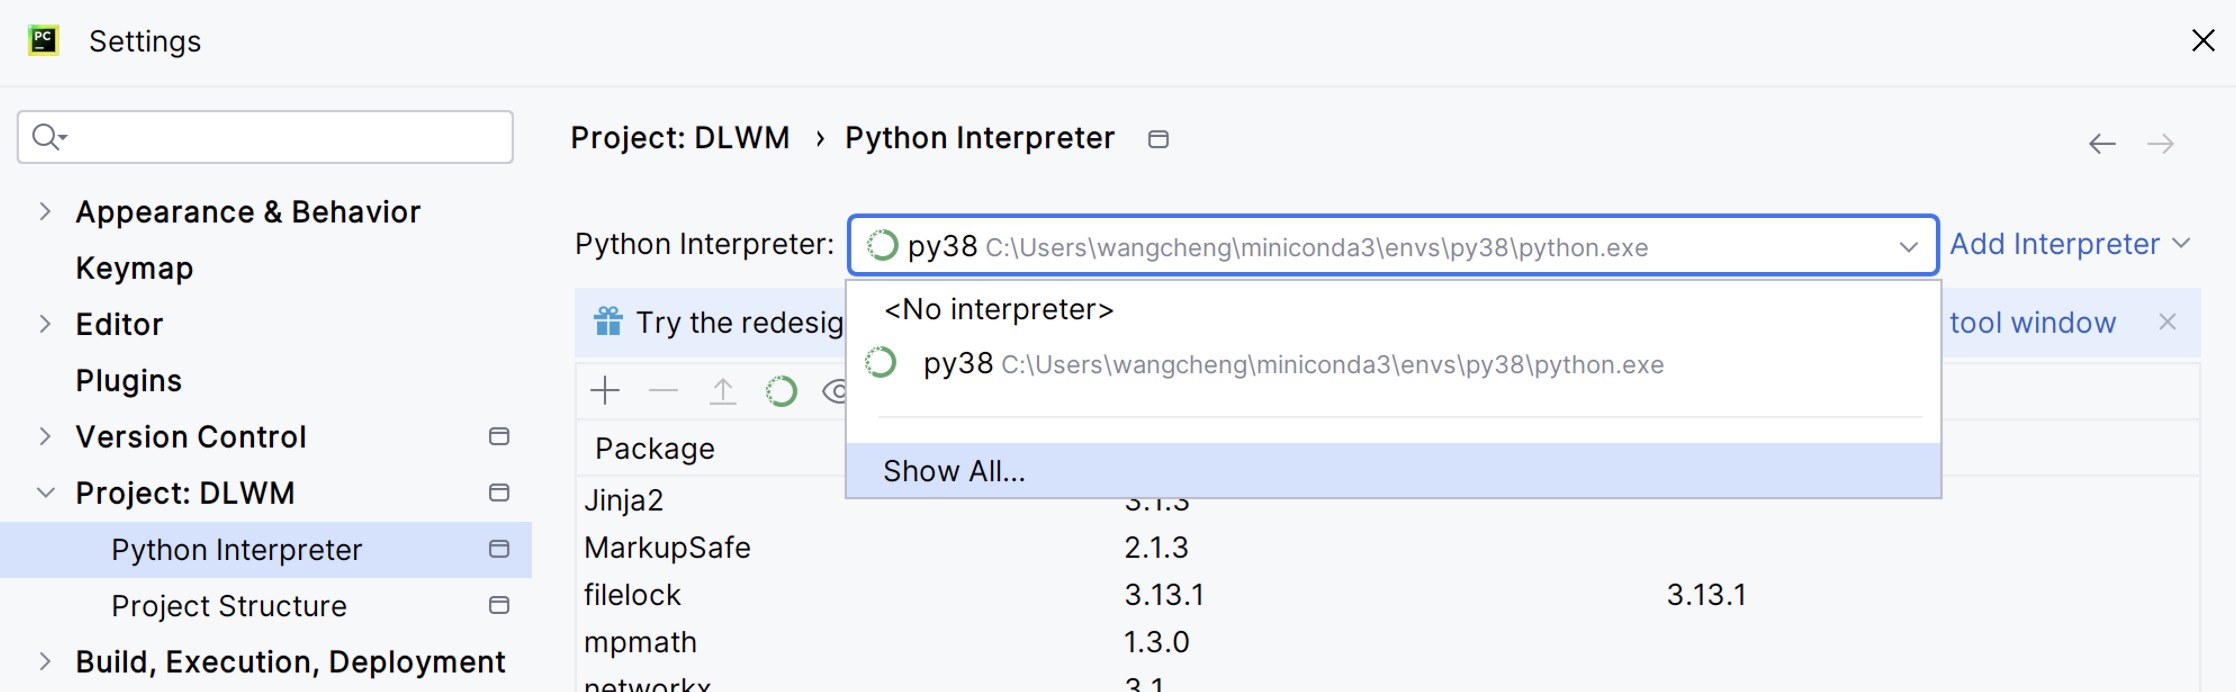Click the interpreter combo box dropdown arrow
The height and width of the screenshot is (692, 2236).
click(x=1908, y=246)
